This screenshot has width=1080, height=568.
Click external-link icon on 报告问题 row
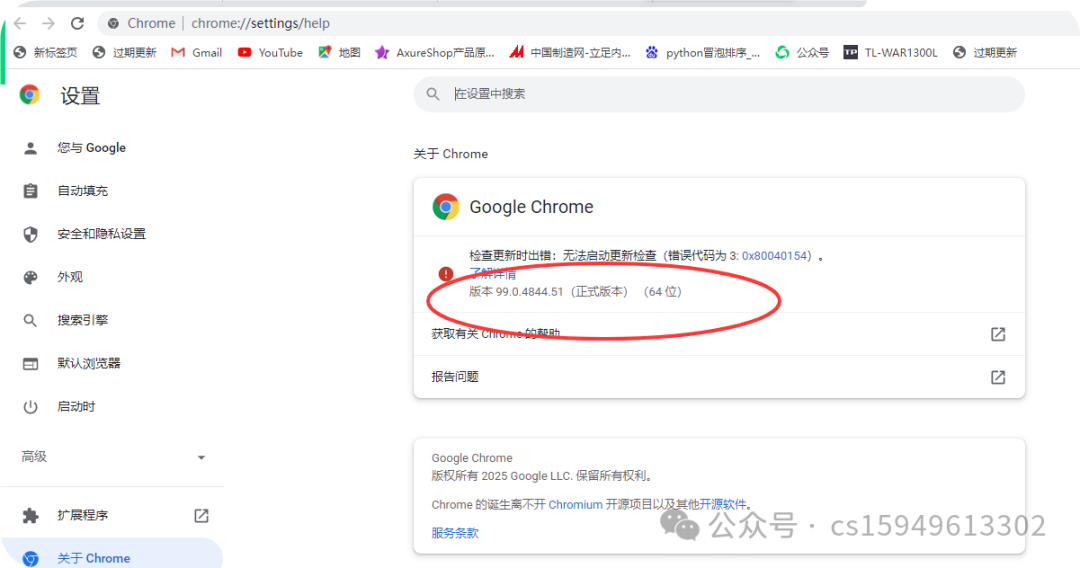(x=997, y=377)
